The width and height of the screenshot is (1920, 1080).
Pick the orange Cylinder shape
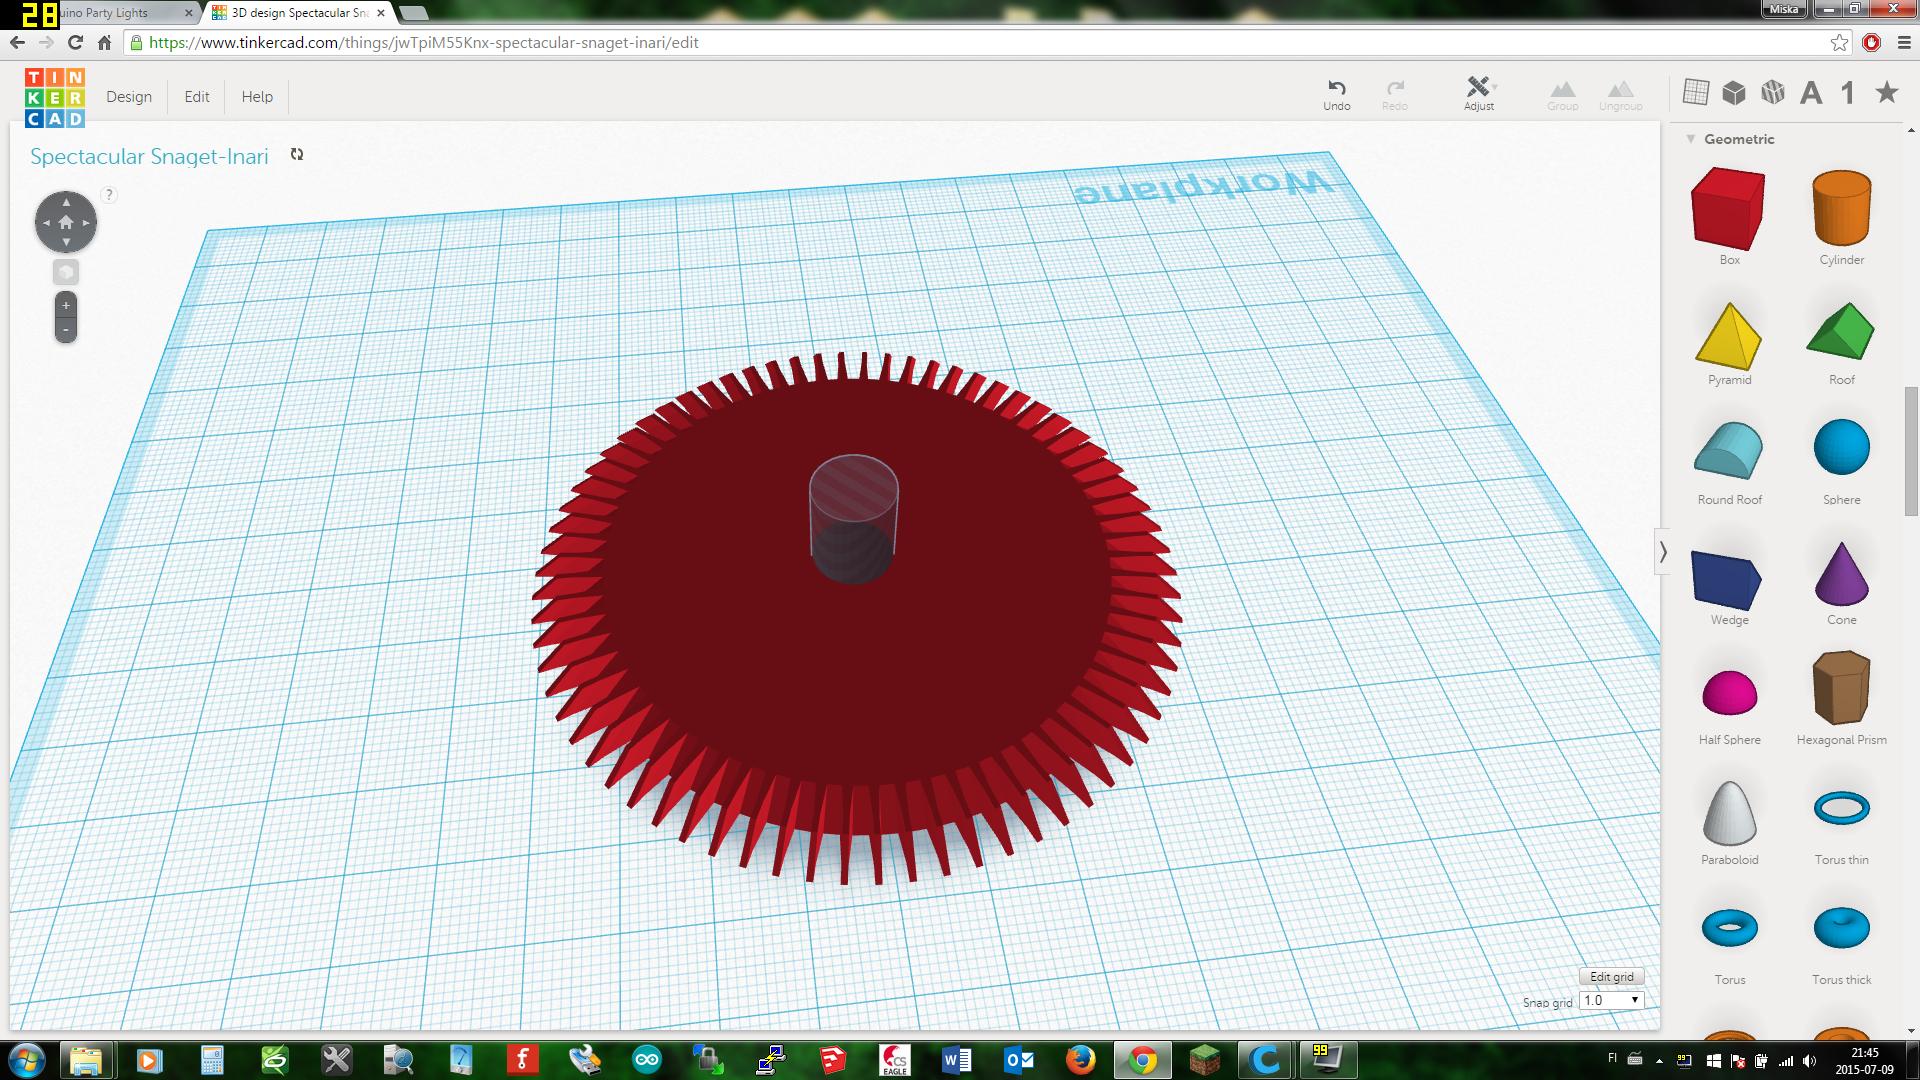1841,208
